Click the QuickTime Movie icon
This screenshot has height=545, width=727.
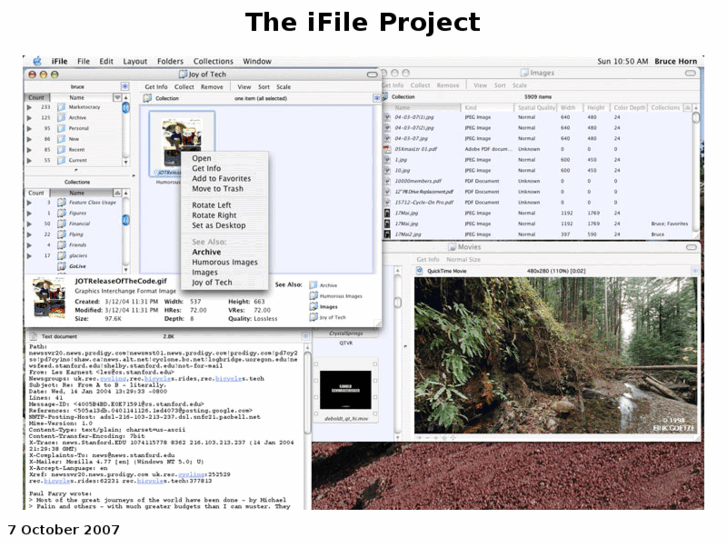pyautogui.click(x=419, y=270)
